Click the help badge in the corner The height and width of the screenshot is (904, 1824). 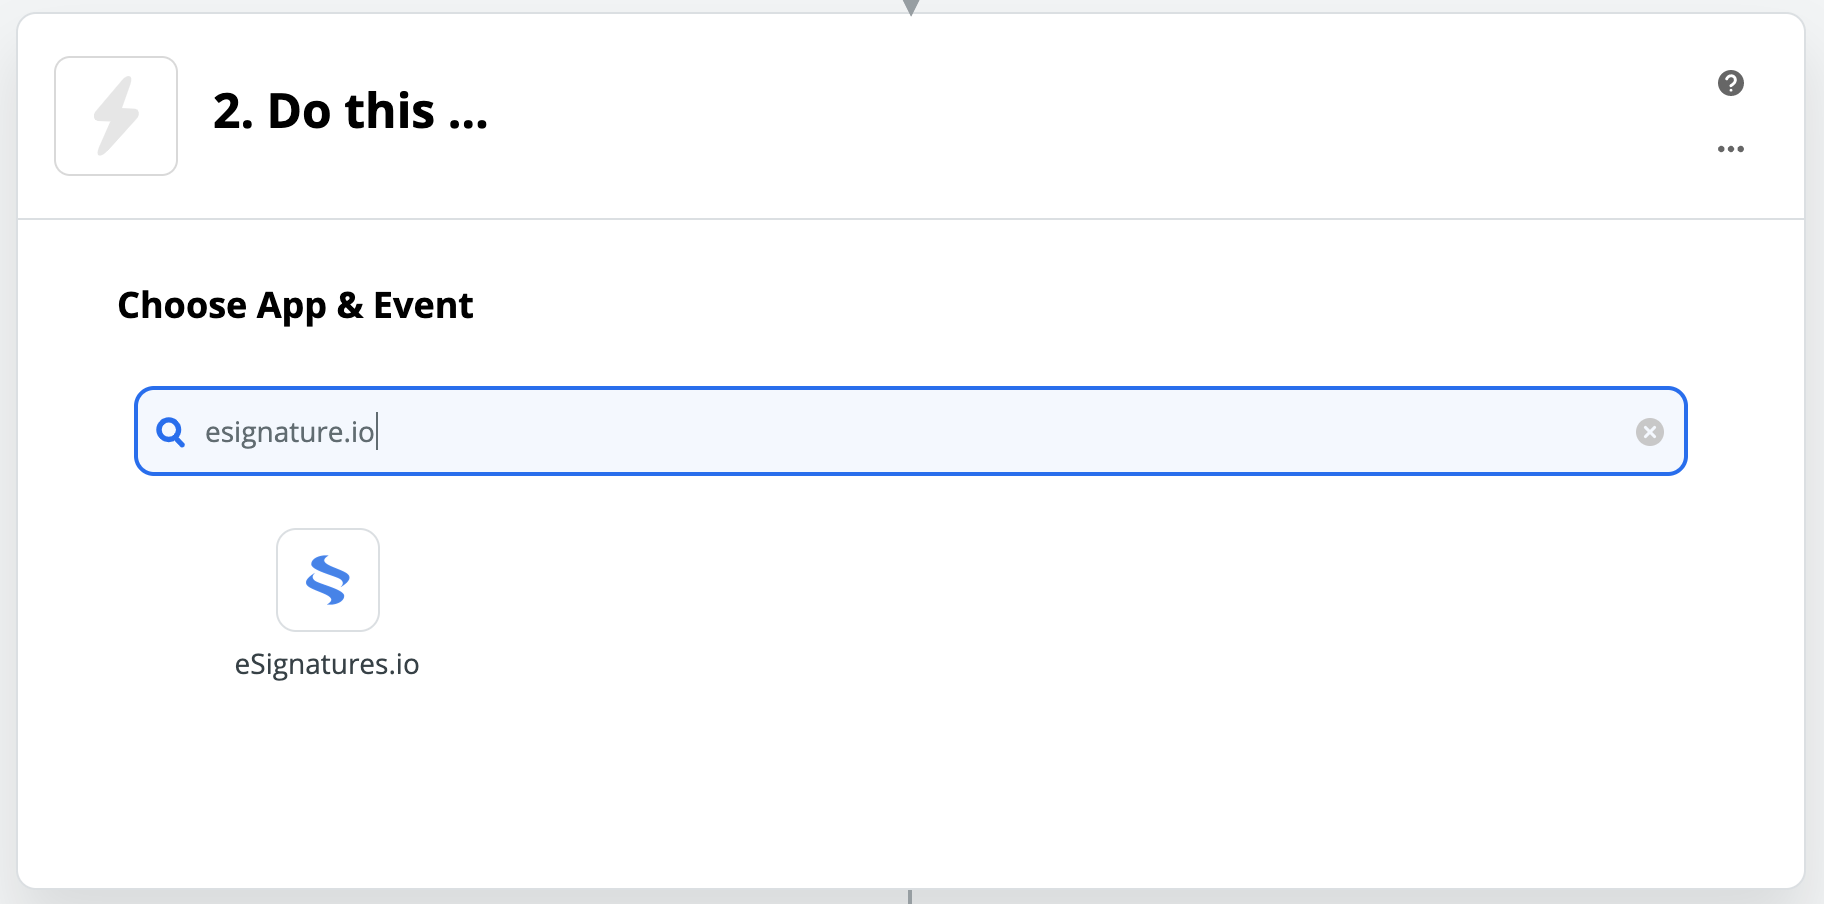point(1730,84)
